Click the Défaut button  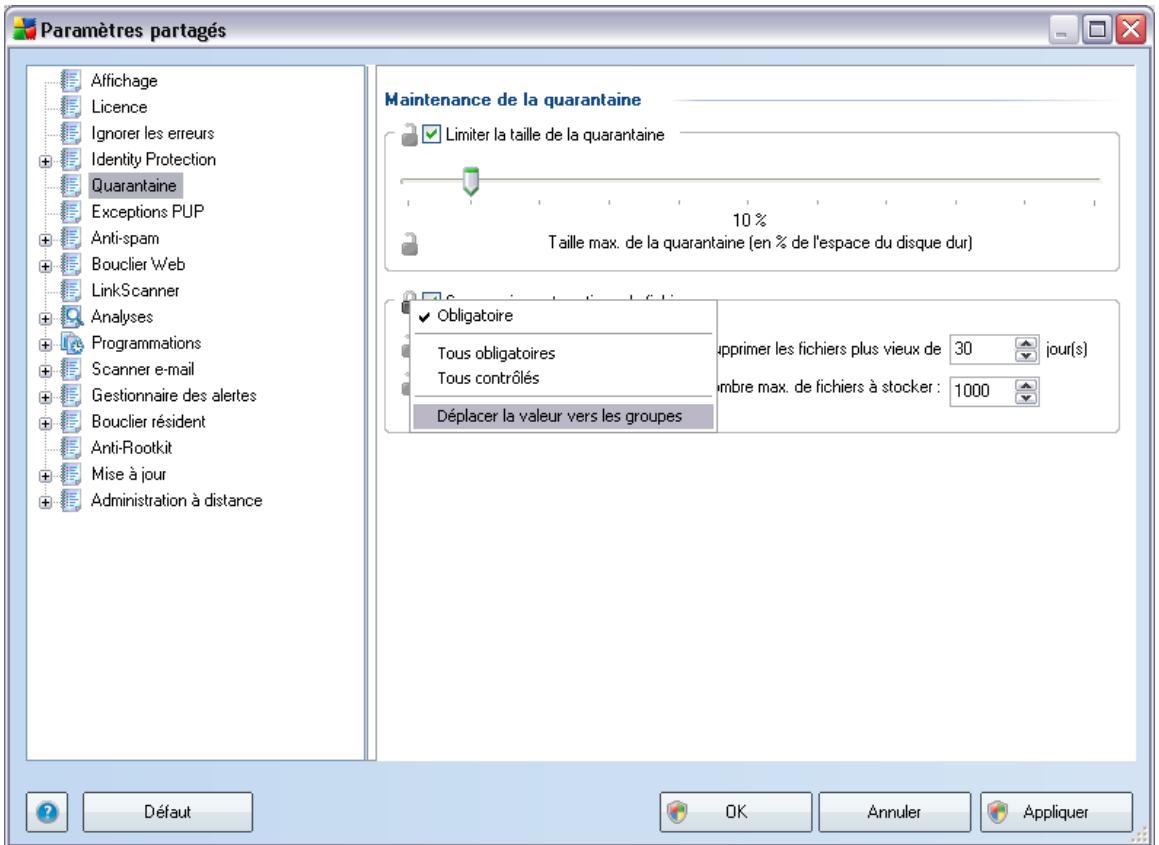pyautogui.click(x=168, y=812)
